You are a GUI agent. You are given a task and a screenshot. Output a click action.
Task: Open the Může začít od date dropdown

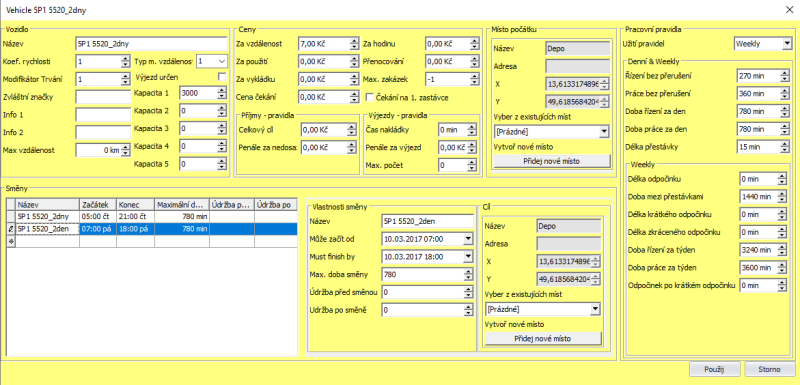(469, 239)
